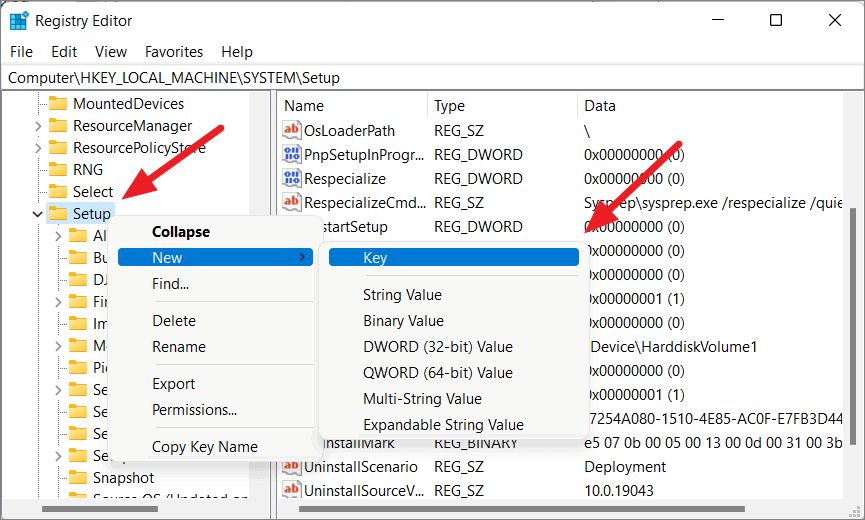Screen dimensions: 865x520
Task: Click the RespecializeCmdLine string value icon
Action: (291, 202)
